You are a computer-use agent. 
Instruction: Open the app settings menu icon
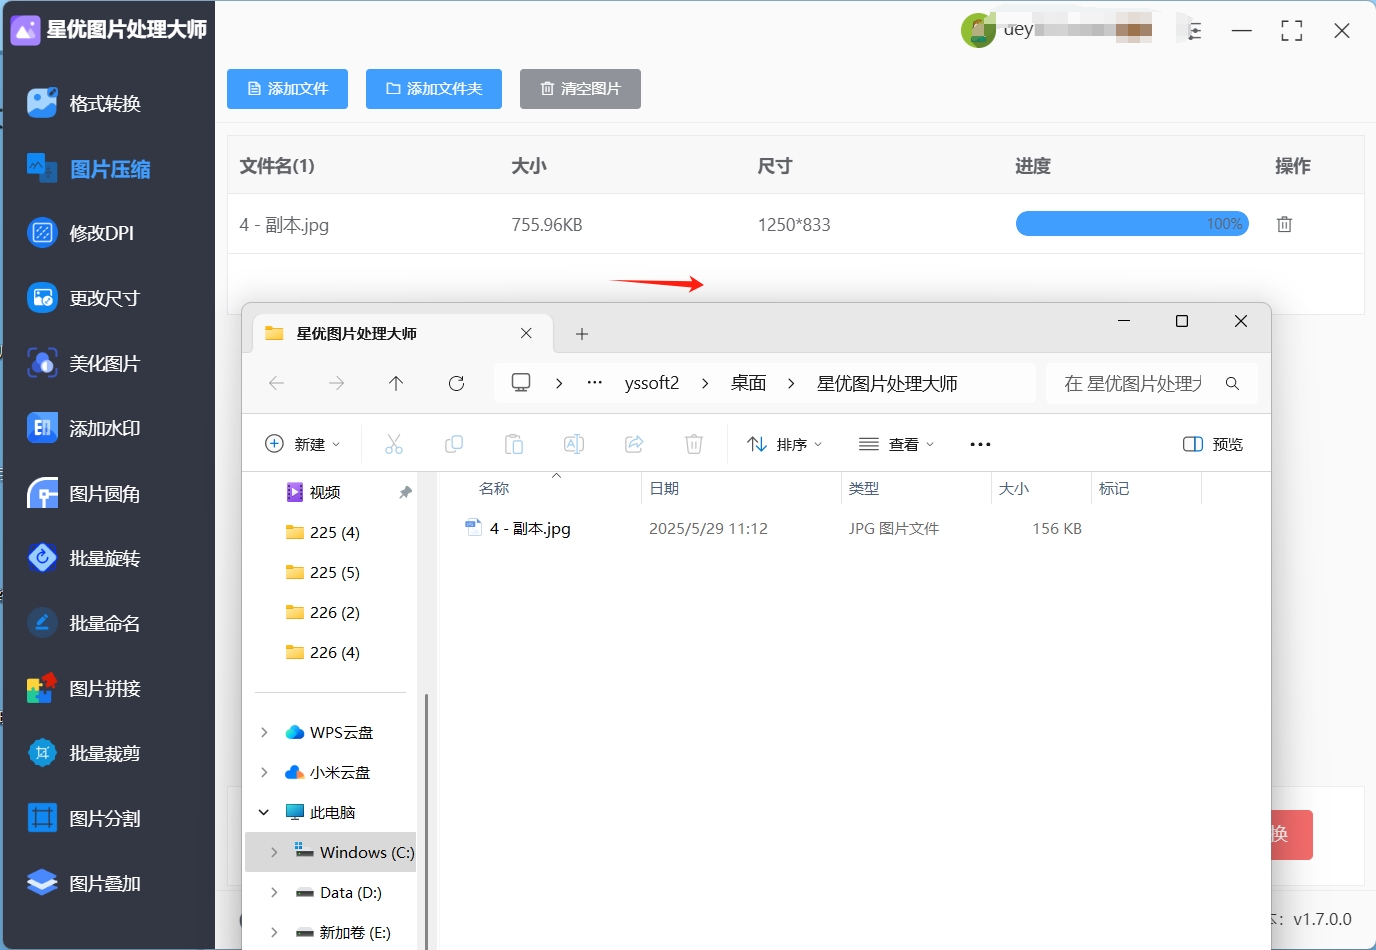click(x=1195, y=31)
